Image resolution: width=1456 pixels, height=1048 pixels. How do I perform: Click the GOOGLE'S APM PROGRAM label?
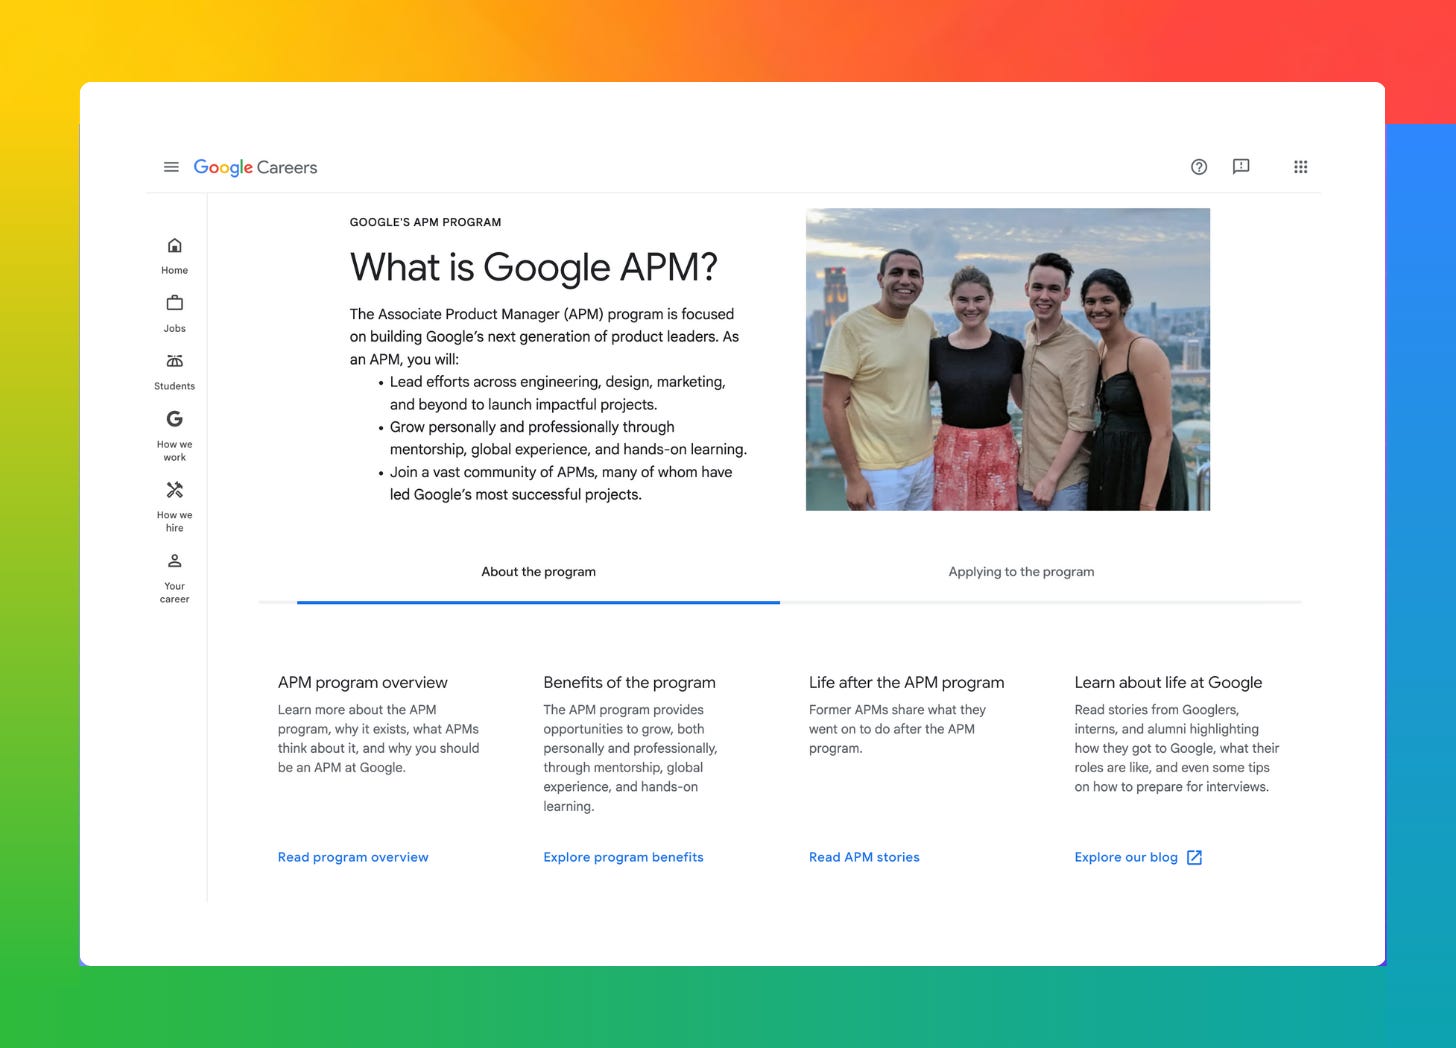point(425,222)
